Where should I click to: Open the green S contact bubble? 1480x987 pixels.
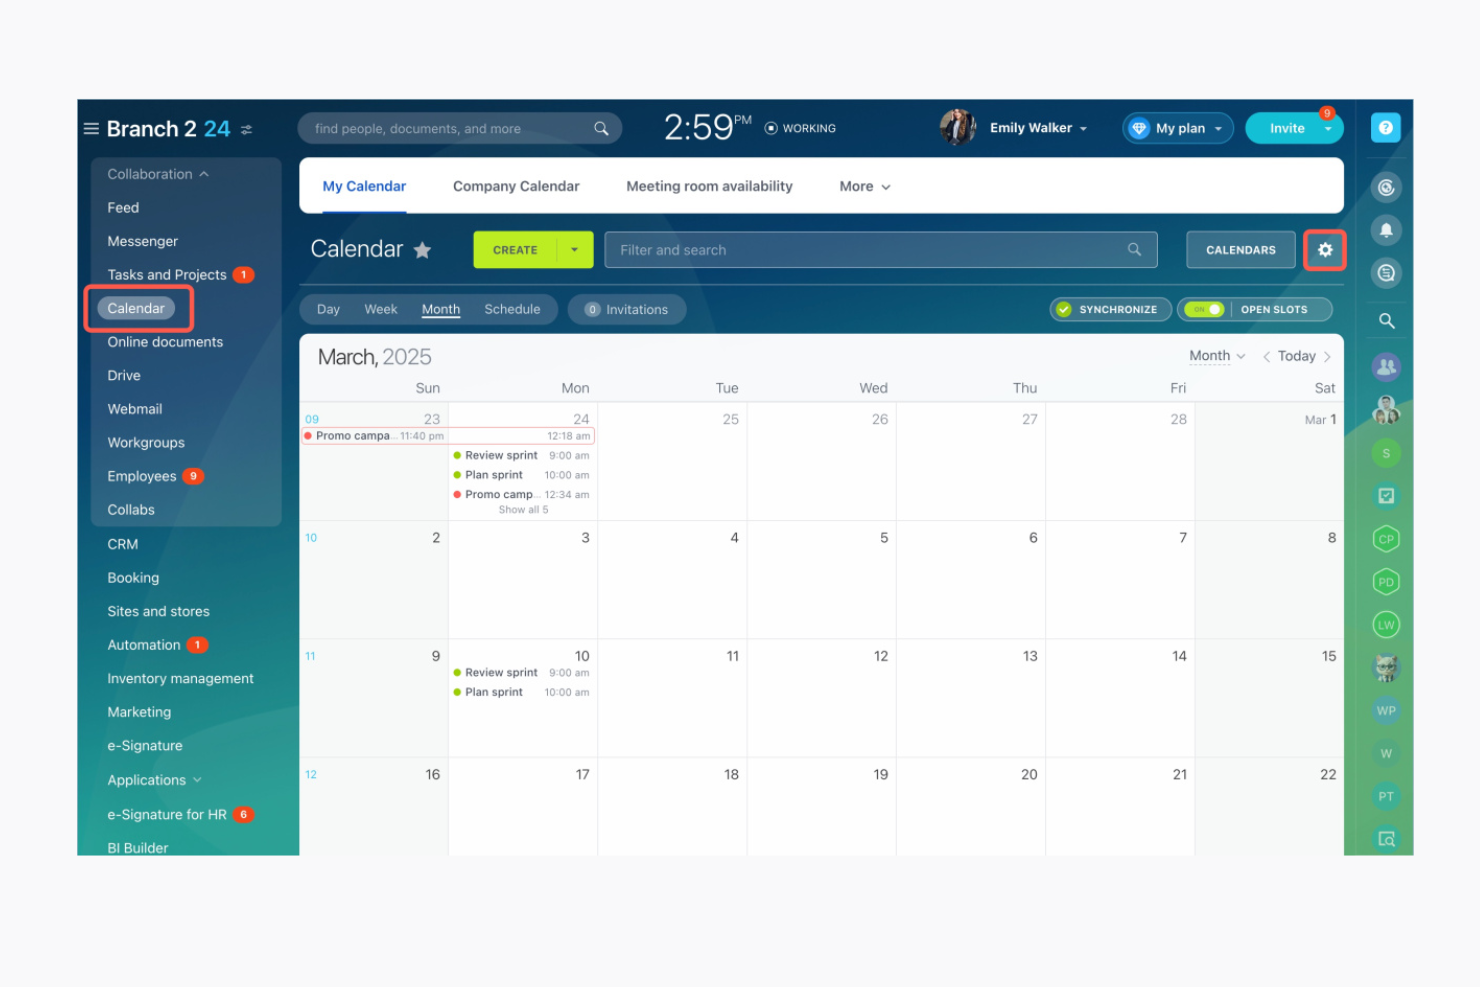1386,454
